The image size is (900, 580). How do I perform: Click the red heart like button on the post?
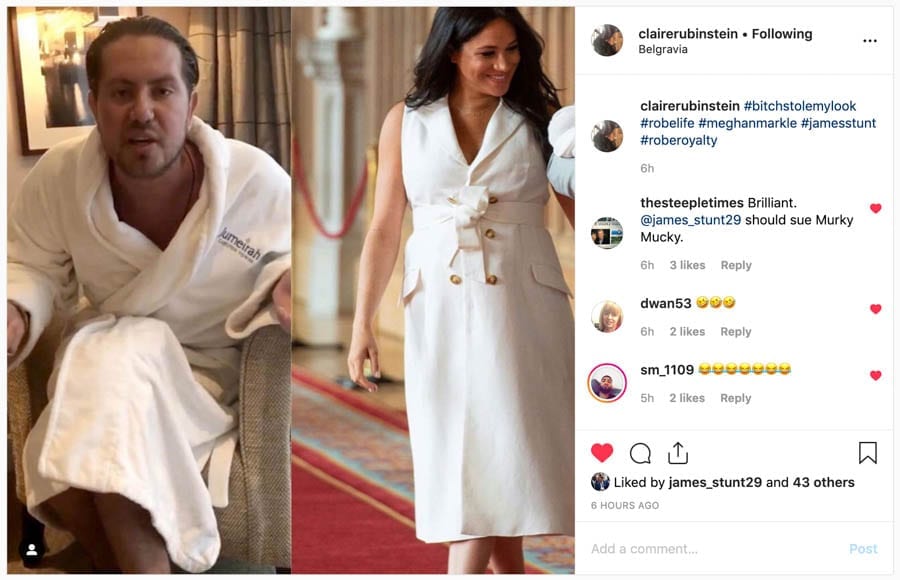point(602,453)
